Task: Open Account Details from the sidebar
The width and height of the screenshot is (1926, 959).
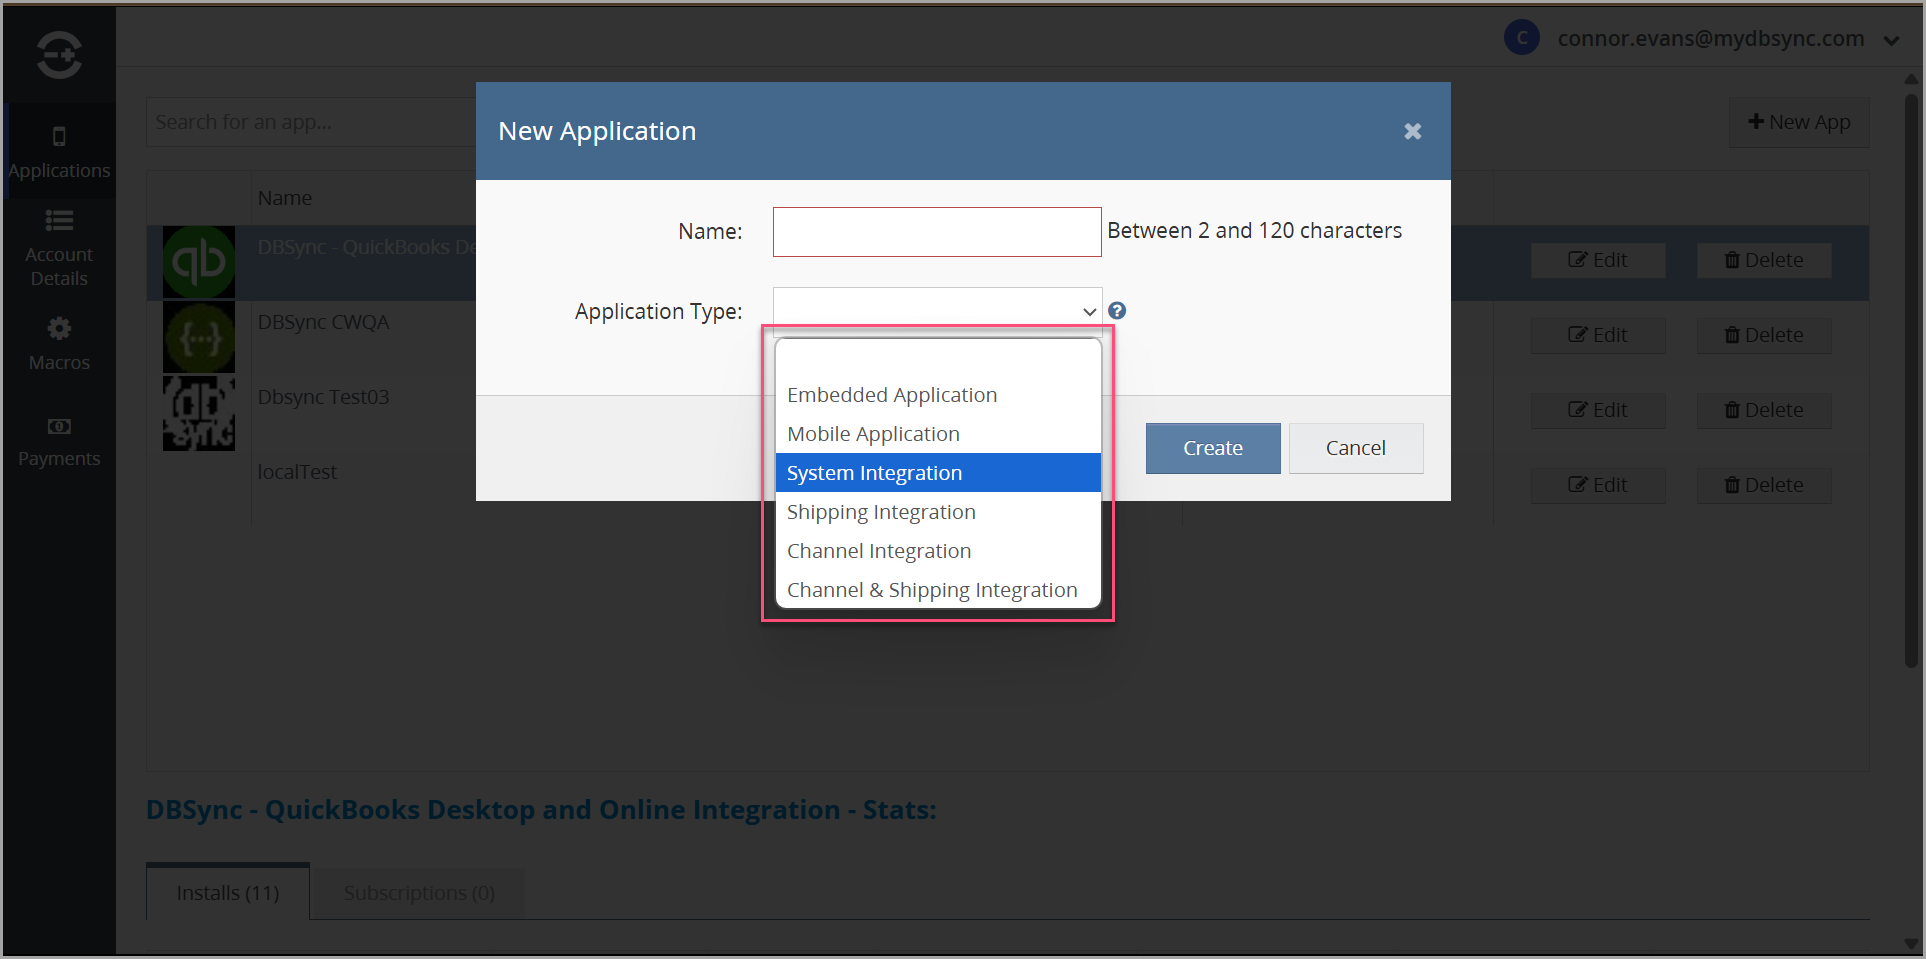Action: 59,247
